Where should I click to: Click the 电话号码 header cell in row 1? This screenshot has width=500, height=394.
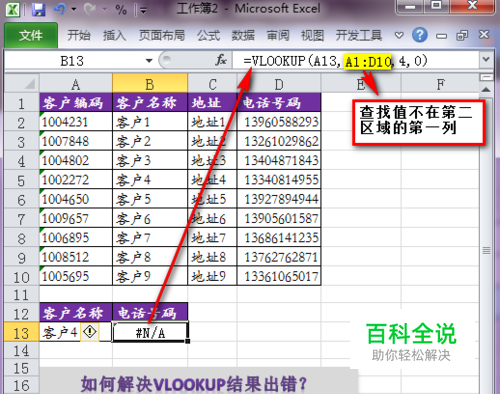coord(279,103)
